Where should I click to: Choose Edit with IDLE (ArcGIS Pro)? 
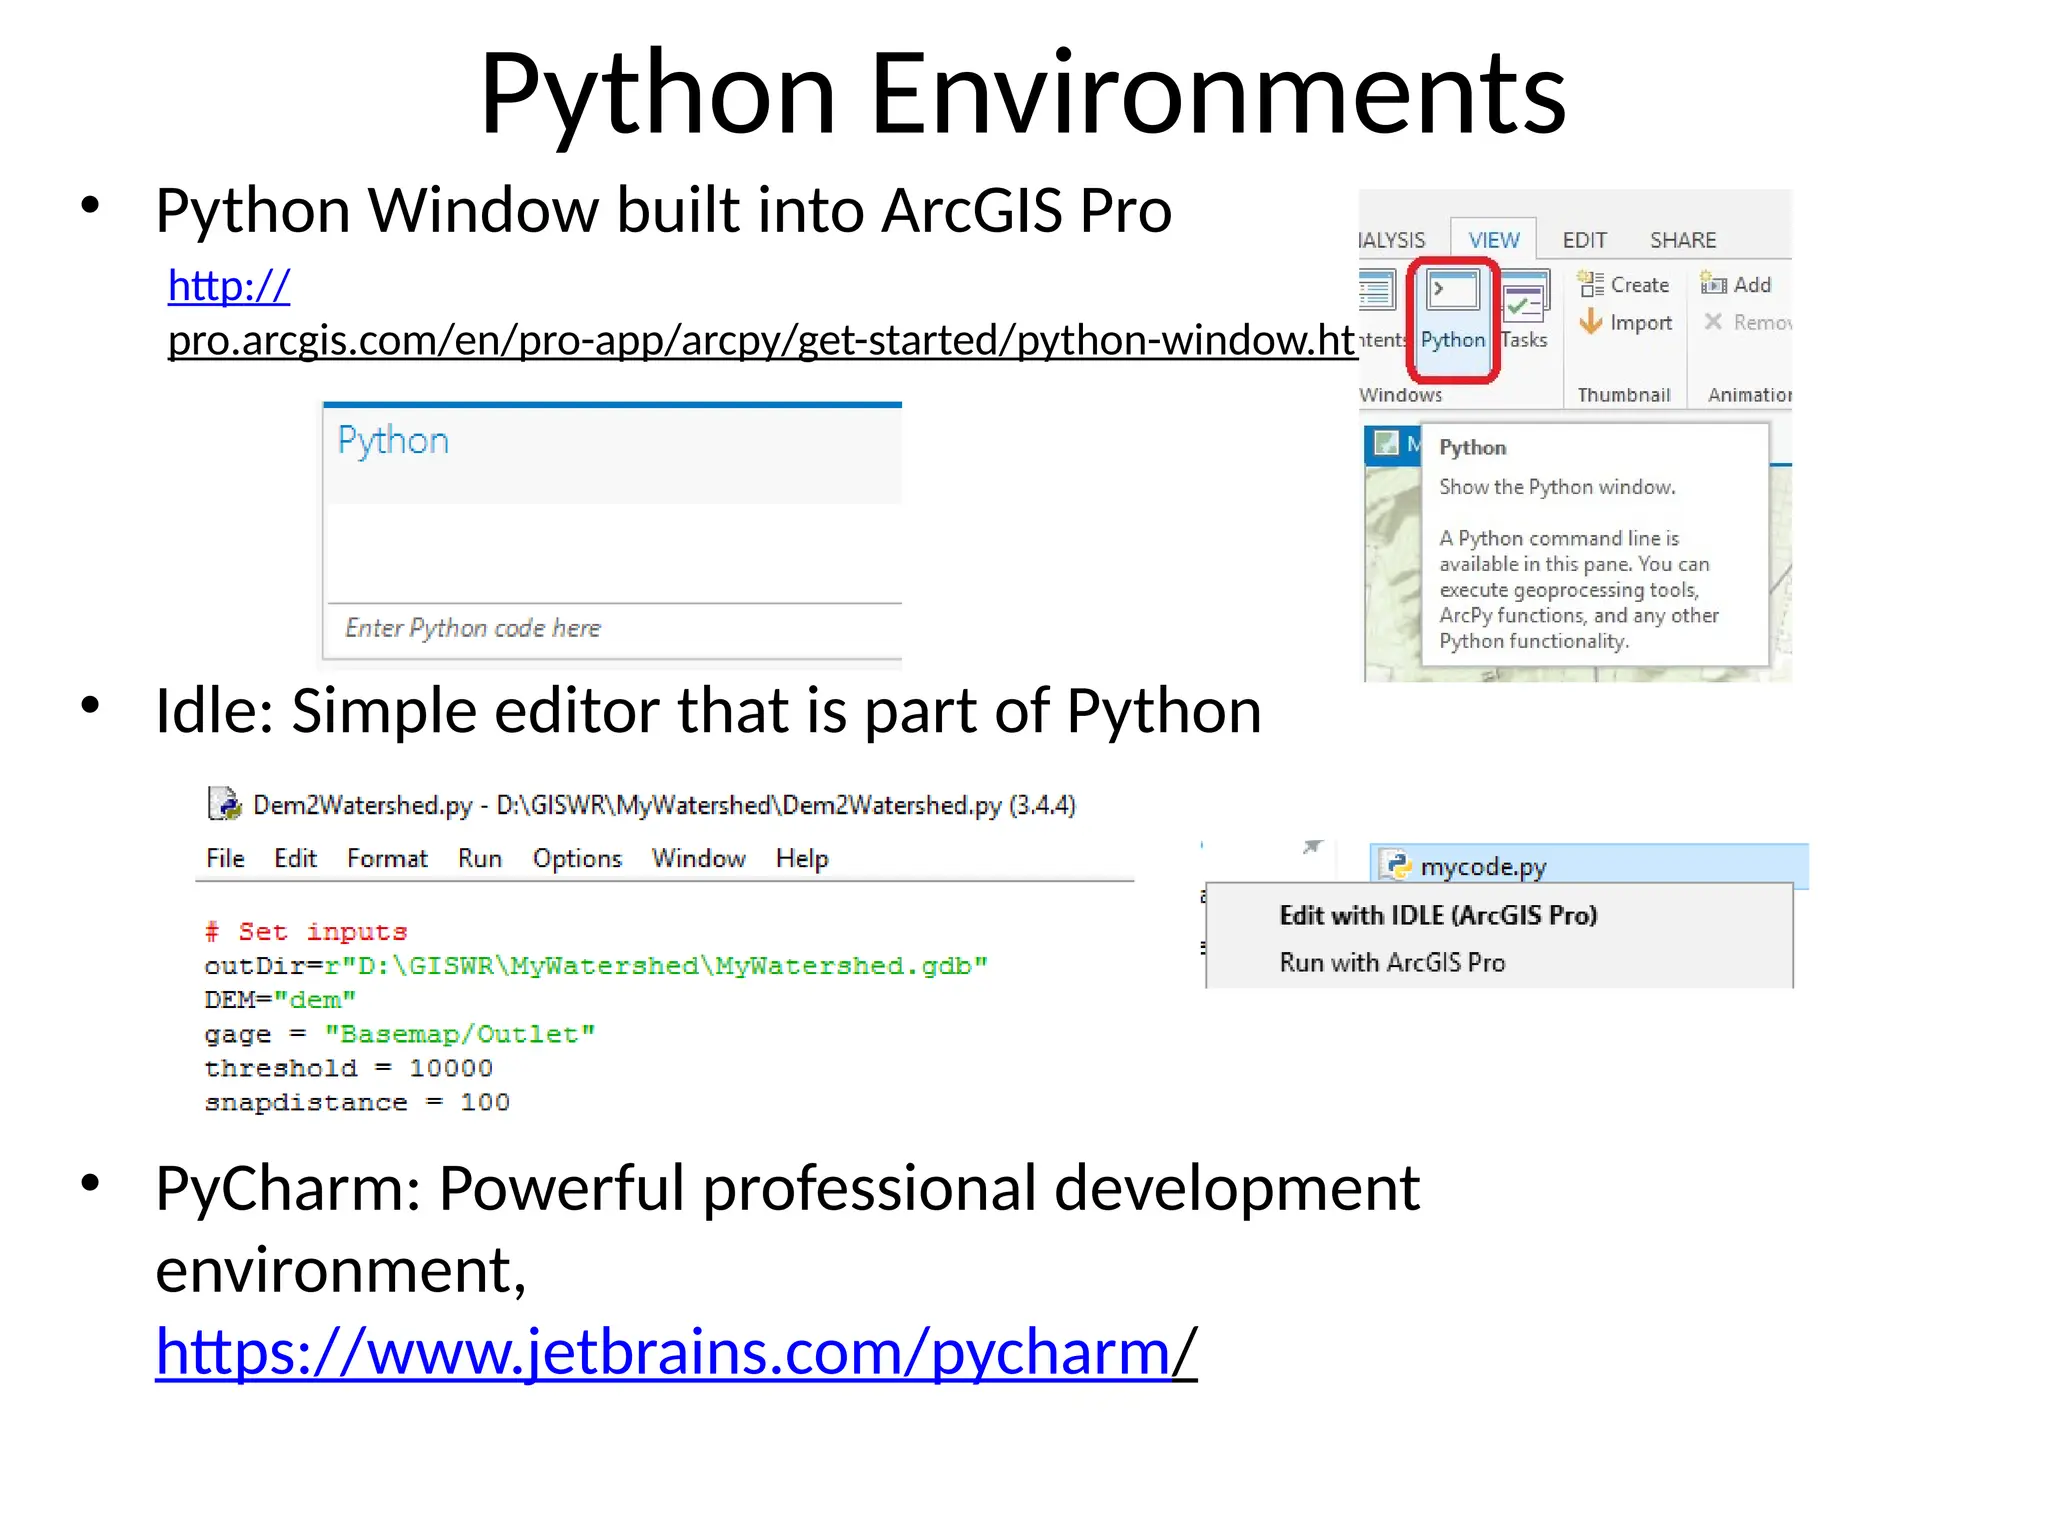1438,915
